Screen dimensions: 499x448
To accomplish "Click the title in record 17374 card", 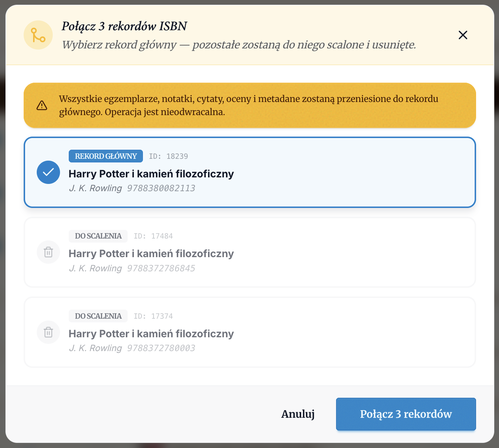I will pyautogui.click(x=151, y=334).
